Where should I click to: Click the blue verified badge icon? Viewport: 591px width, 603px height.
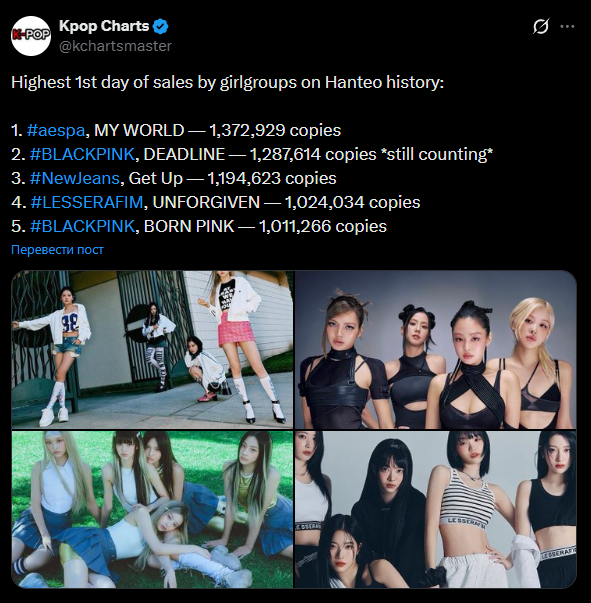coord(161,27)
